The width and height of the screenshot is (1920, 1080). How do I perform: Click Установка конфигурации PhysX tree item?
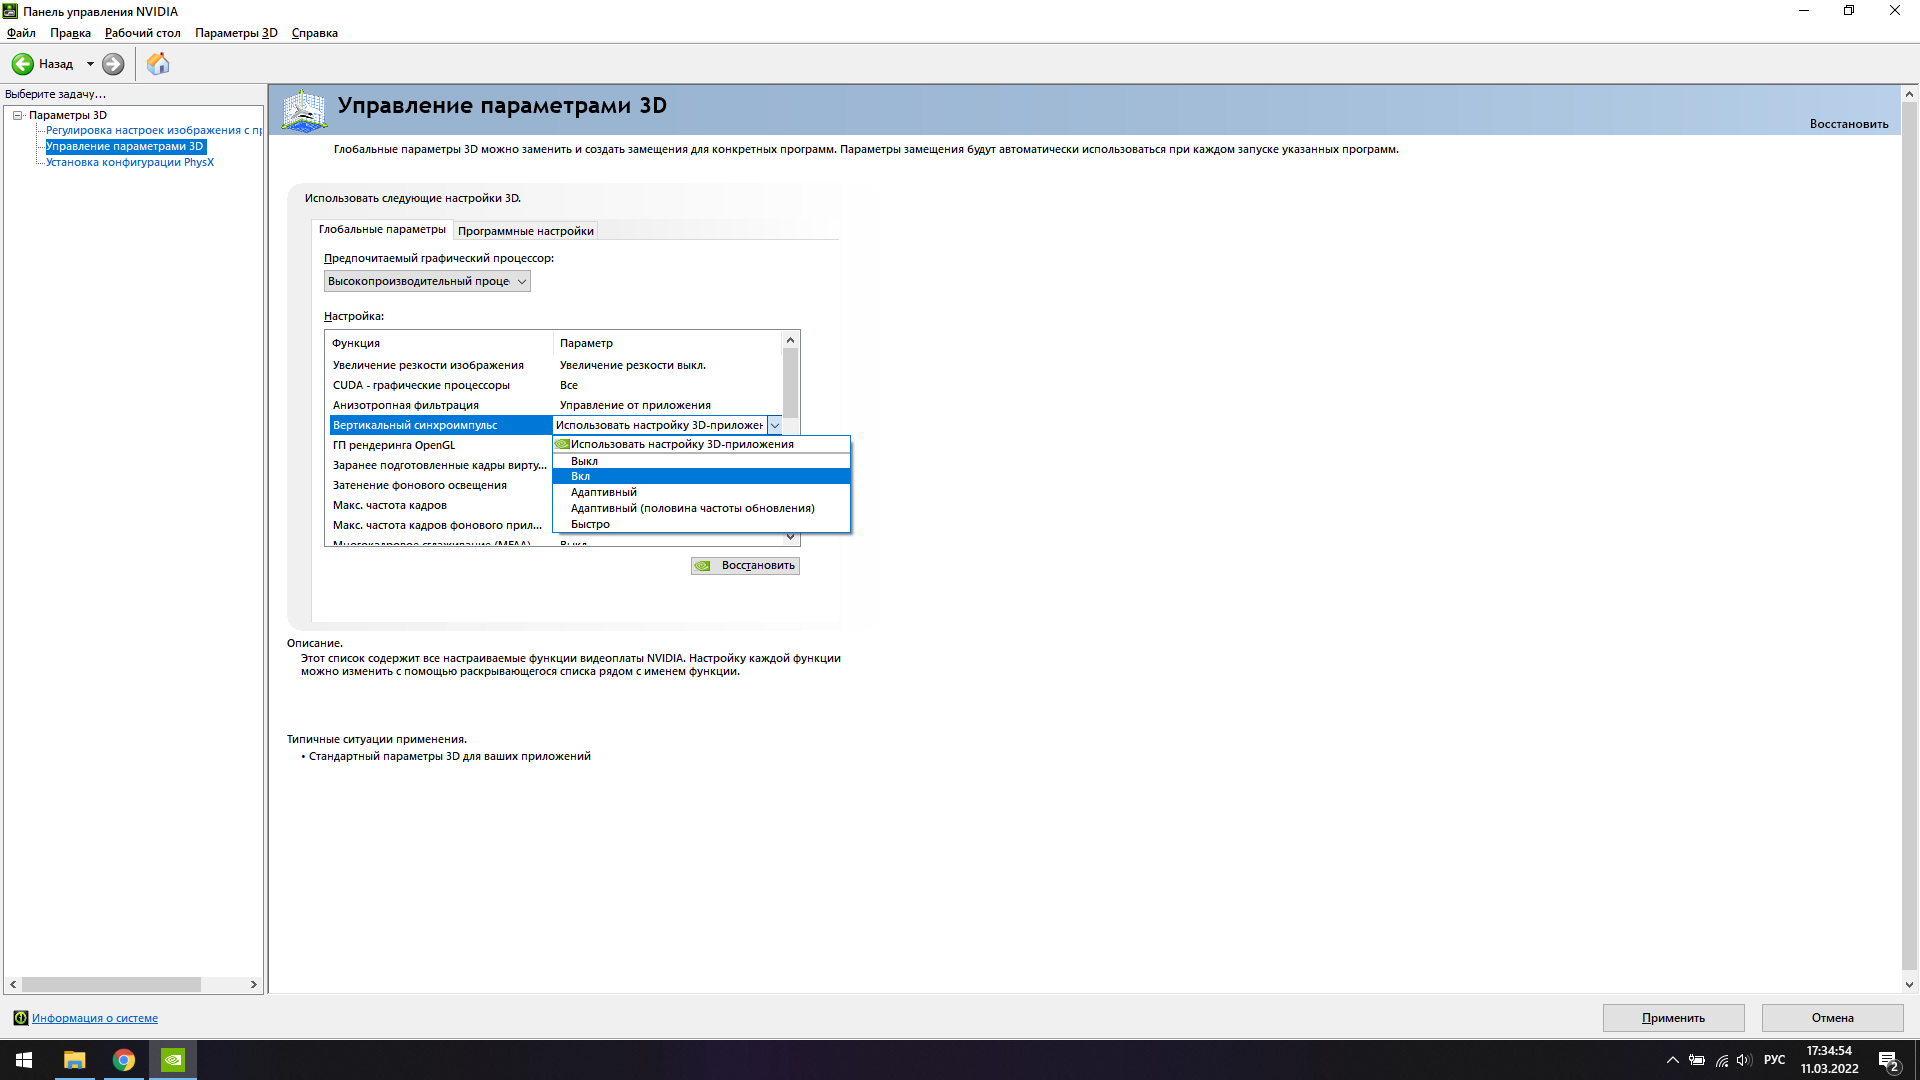tap(130, 162)
